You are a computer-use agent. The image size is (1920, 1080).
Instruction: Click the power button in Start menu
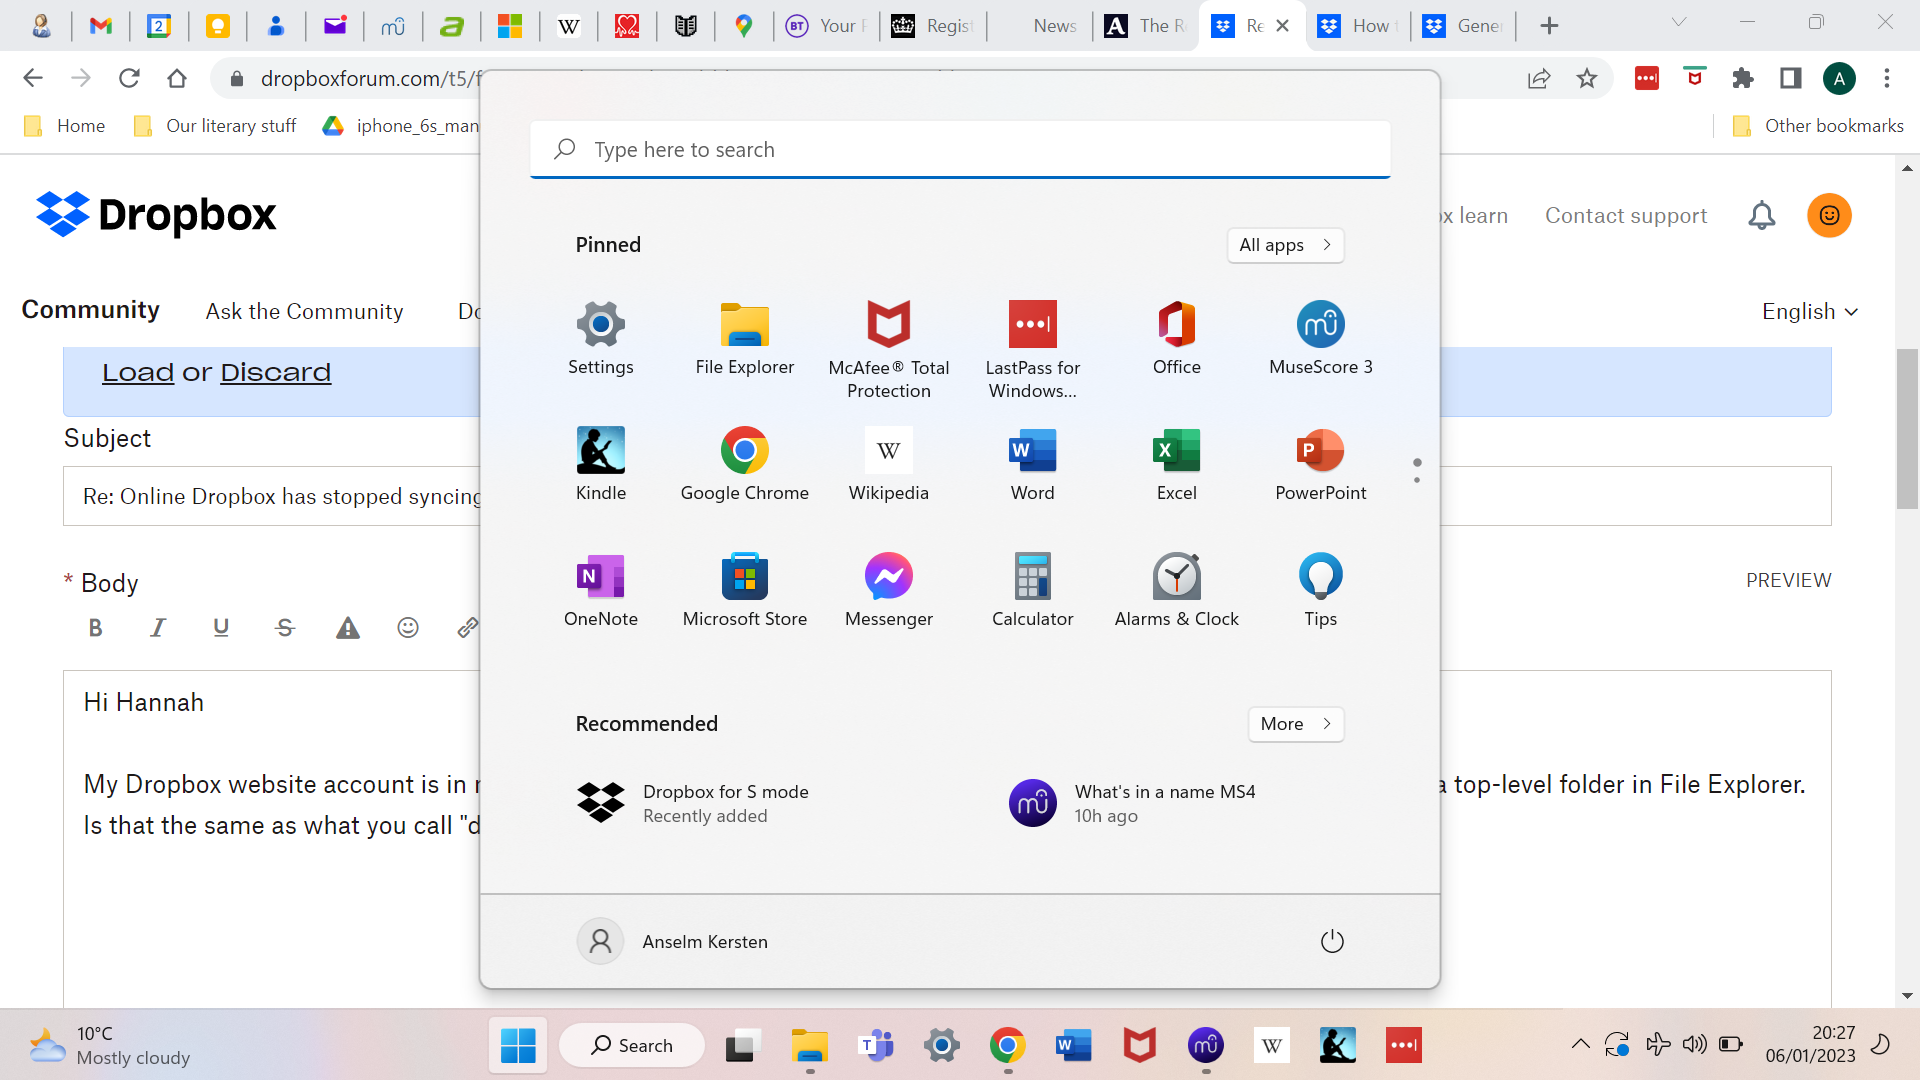[x=1332, y=941]
